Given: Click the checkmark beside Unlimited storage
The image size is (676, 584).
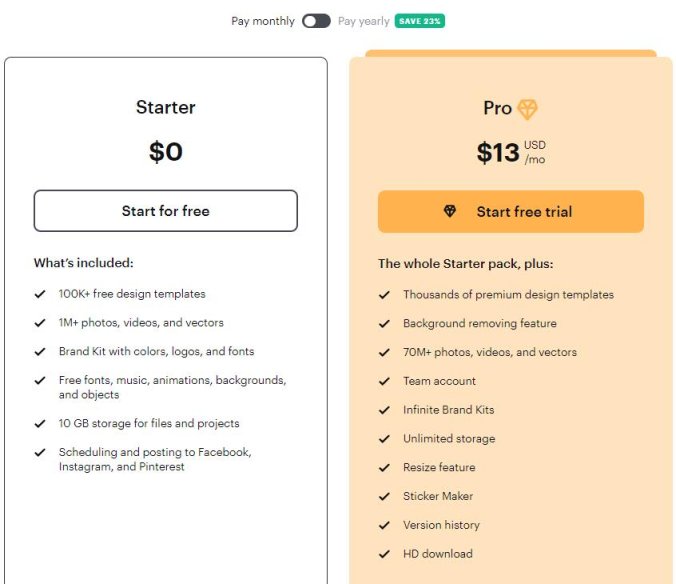Looking at the screenshot, I should [384, 439].
